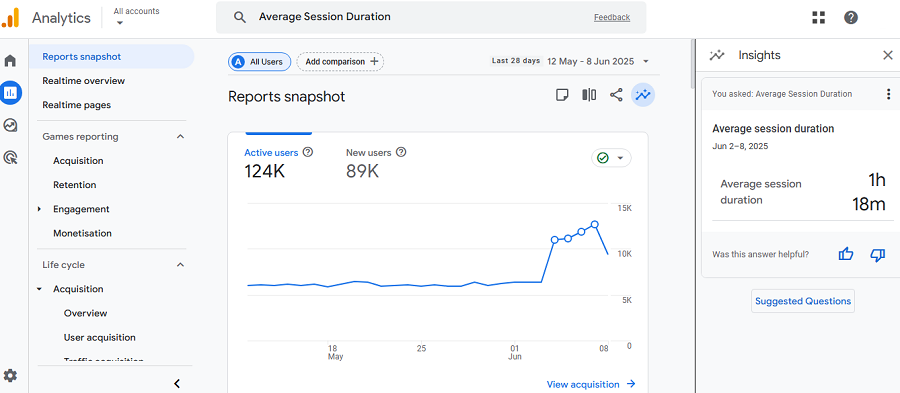Click the Jun 2–8, 2025 date text
Viewport: 900px width, 393px height.
tap(740, 146)
